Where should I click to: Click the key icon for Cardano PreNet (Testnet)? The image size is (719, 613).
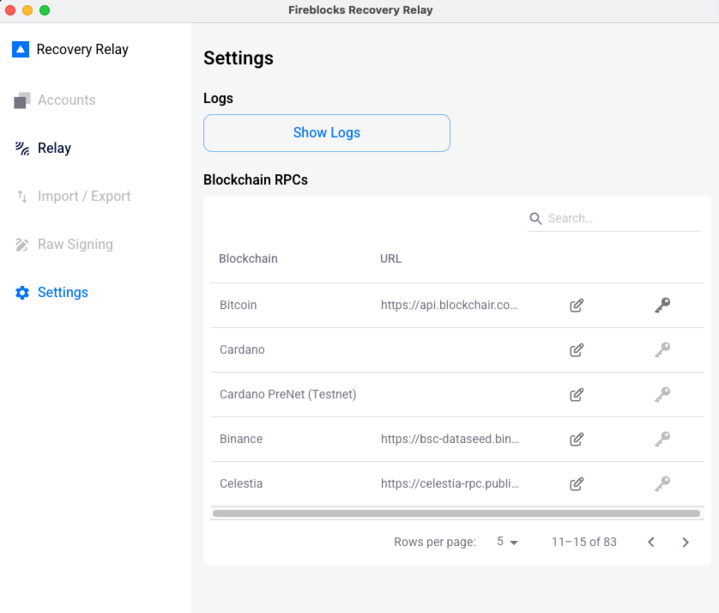(662, 394)
